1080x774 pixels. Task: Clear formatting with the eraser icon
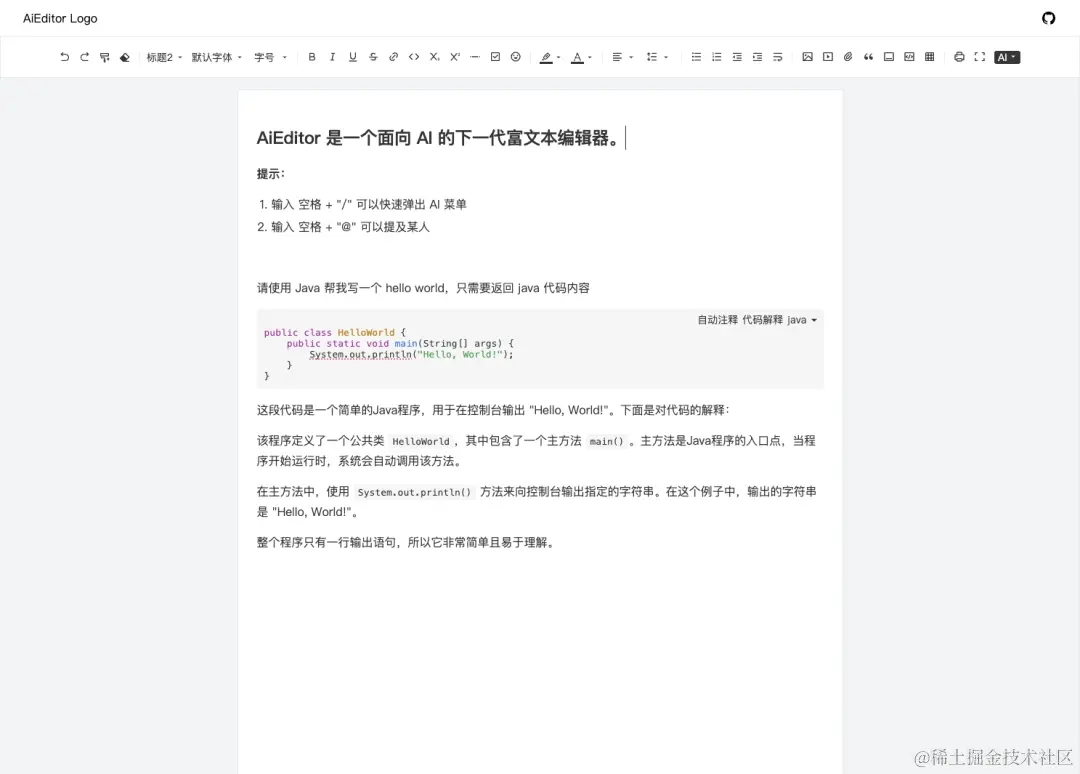[125, 57]
